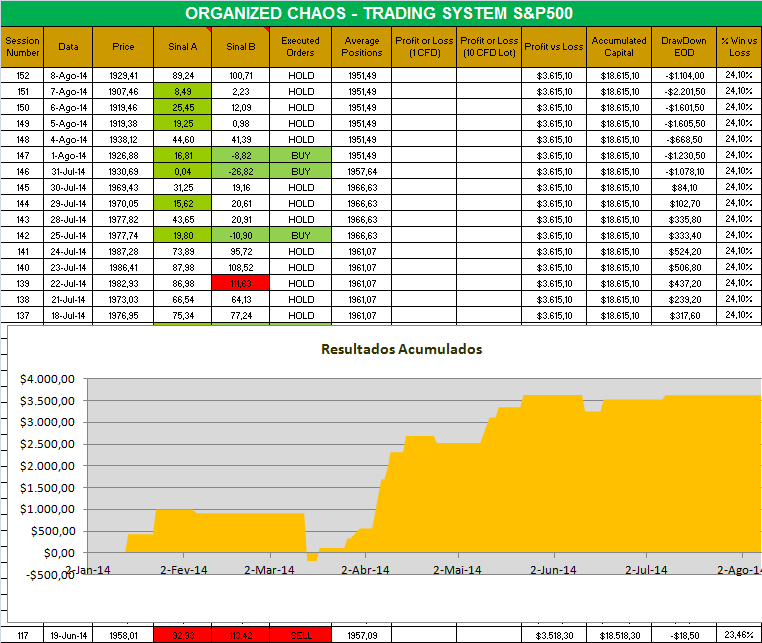
Task: Select price cell 1919,46
Action: click(123, 107)
